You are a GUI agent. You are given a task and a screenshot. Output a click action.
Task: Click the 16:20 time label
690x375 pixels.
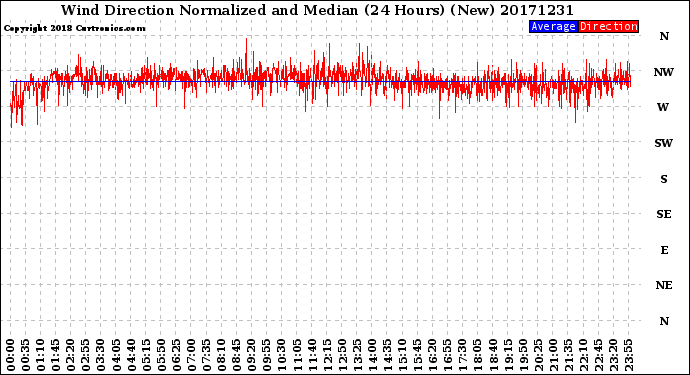433,355
